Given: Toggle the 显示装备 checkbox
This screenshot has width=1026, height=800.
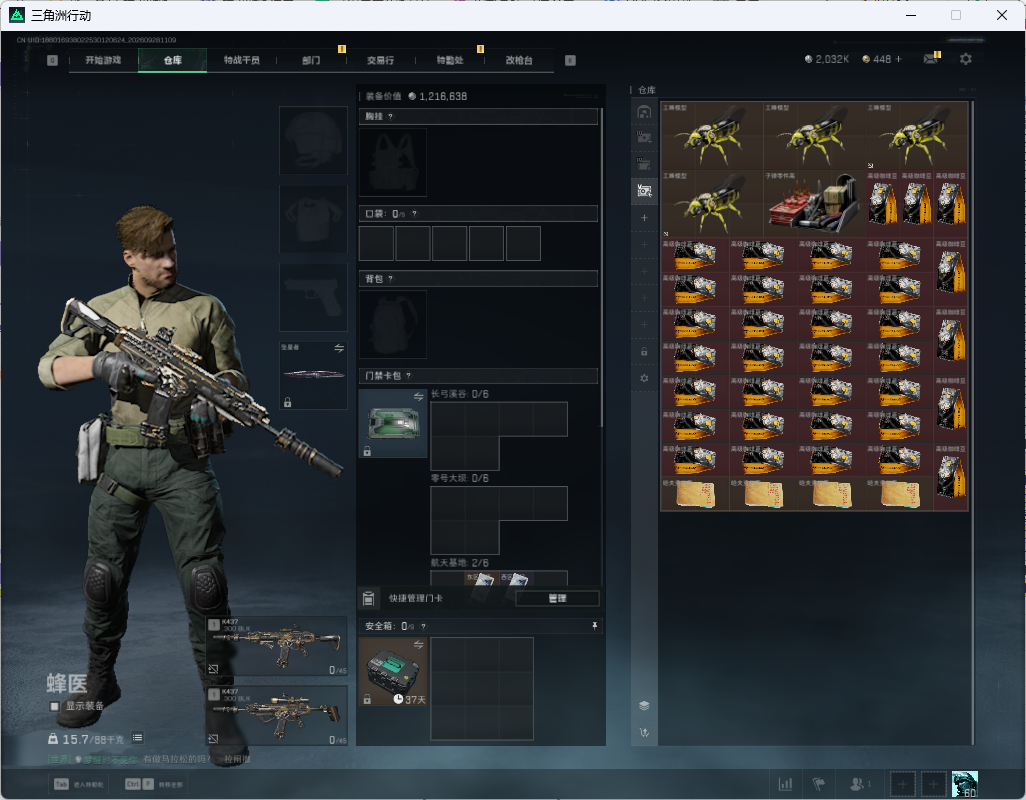Looking at the screenshot, I should (55, 706).
